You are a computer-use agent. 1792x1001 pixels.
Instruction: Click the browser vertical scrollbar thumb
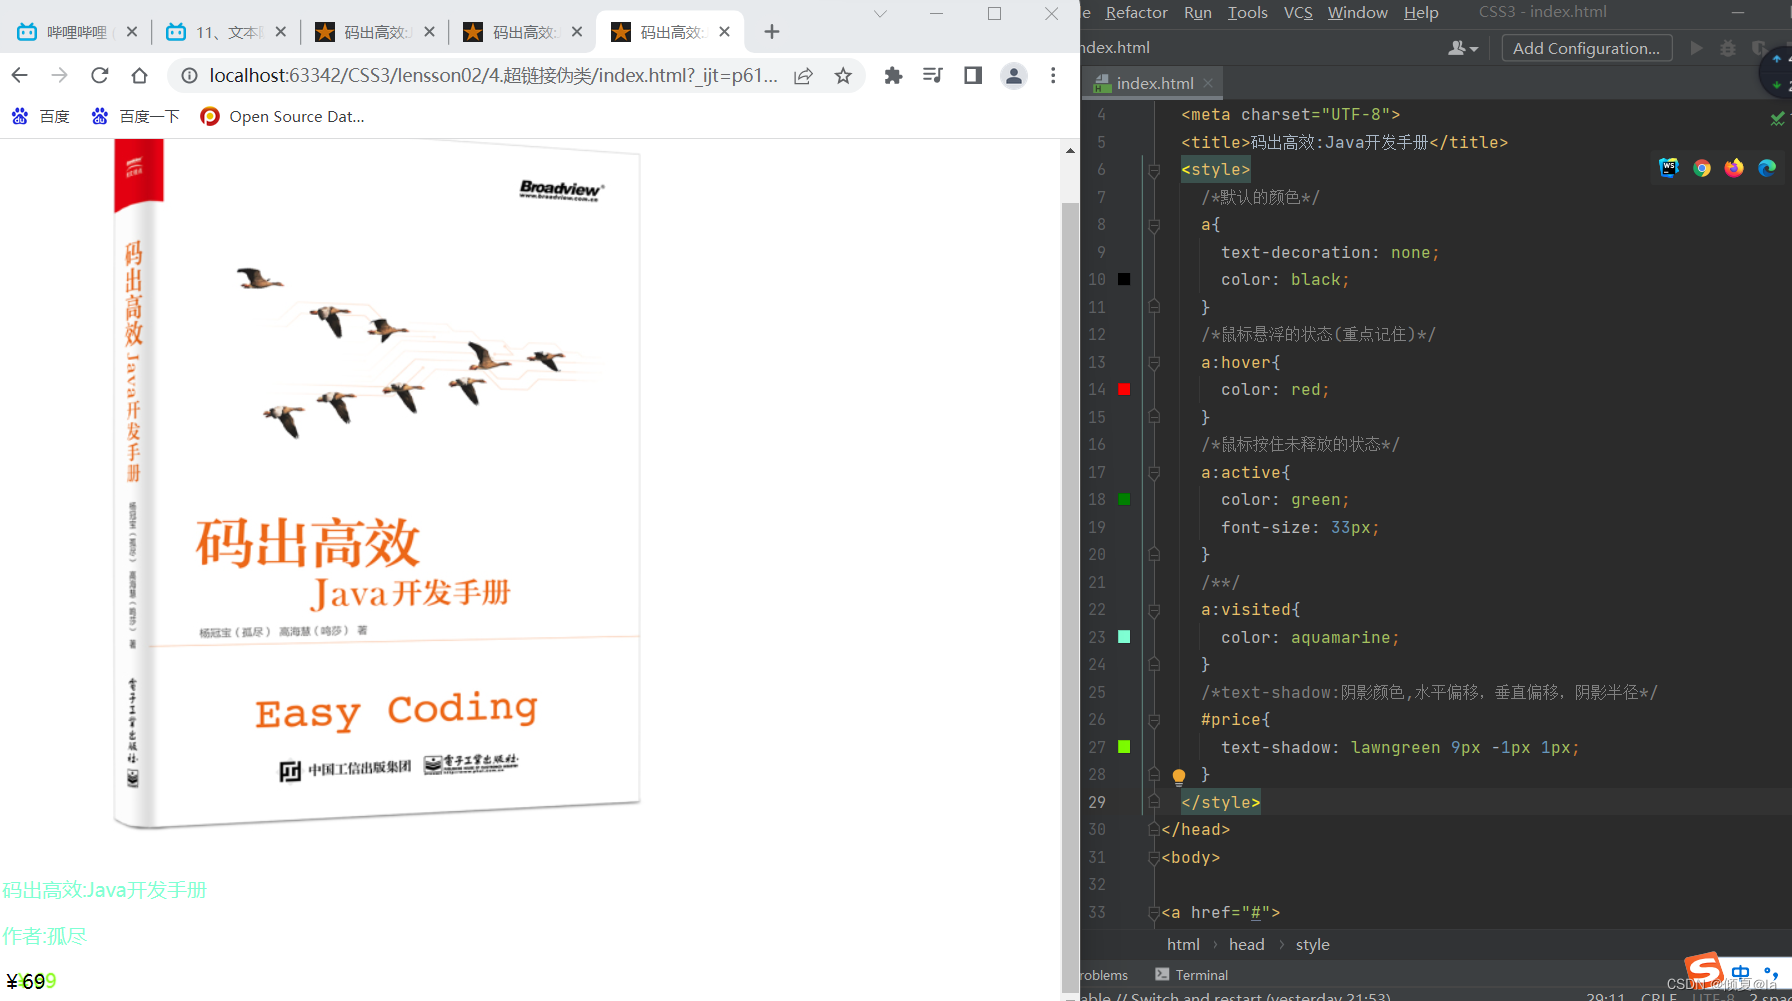(x=1070, y=598)
